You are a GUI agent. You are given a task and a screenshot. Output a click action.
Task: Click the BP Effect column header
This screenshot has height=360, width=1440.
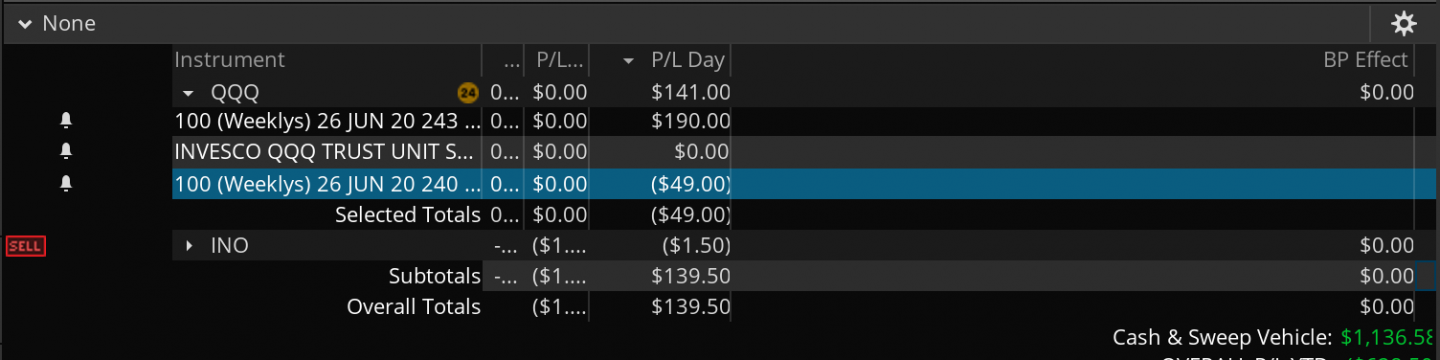click(1366, 60)
